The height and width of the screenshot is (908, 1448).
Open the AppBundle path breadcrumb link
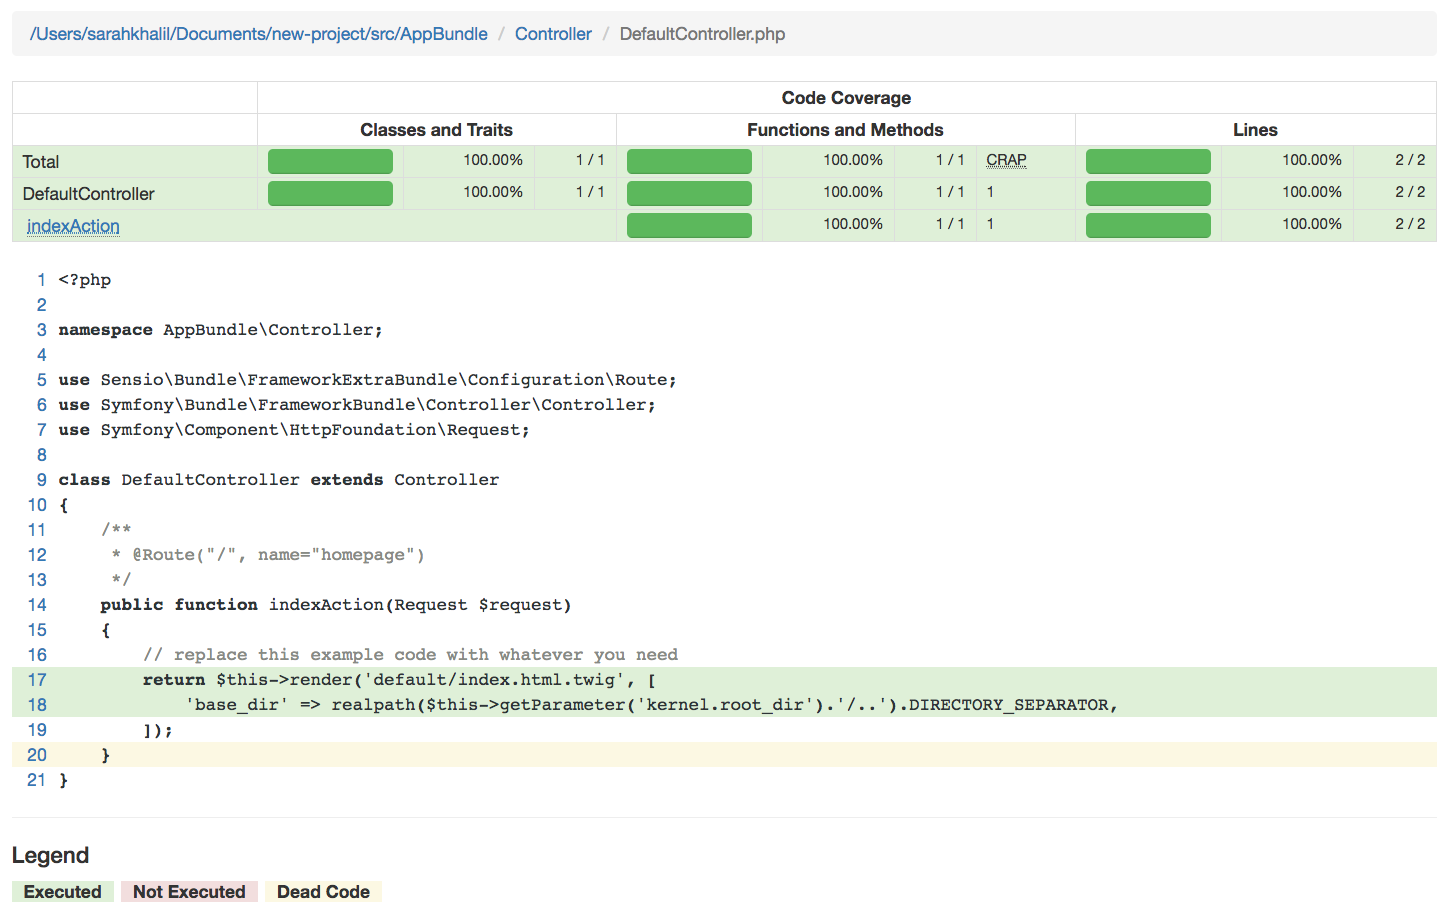259,34
